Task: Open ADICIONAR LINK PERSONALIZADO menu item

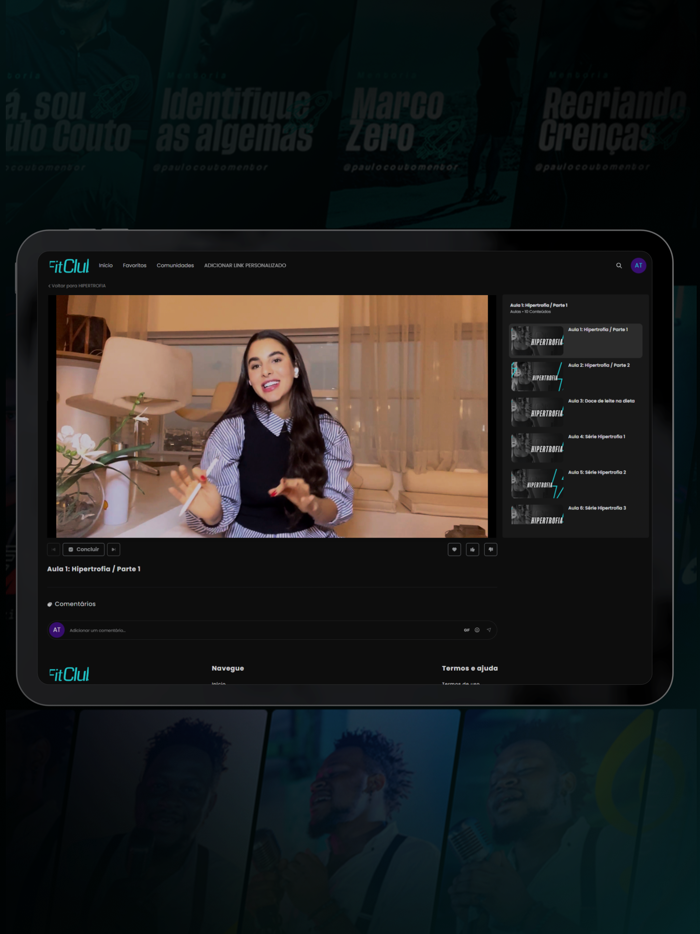Action: pos(245,266)
